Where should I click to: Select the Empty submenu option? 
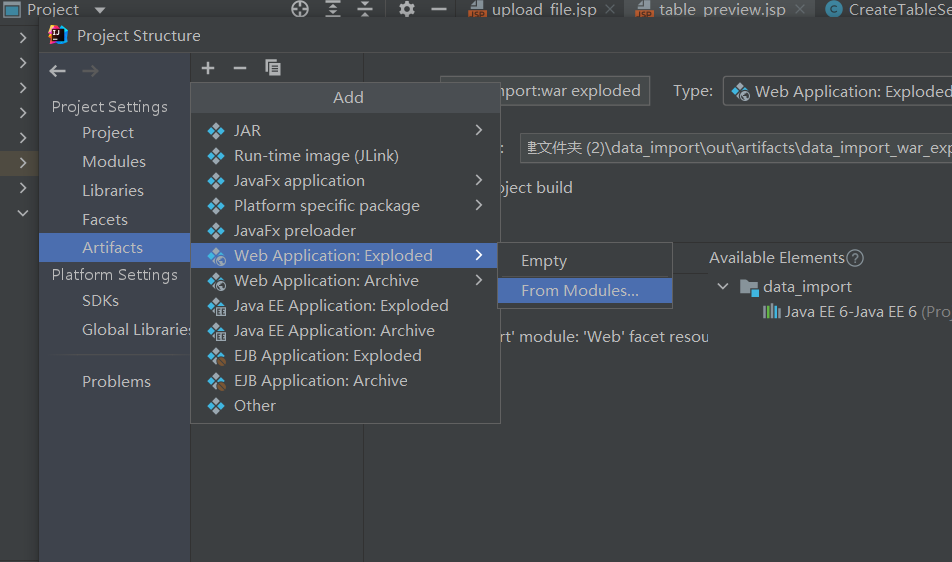coord(544,261)
